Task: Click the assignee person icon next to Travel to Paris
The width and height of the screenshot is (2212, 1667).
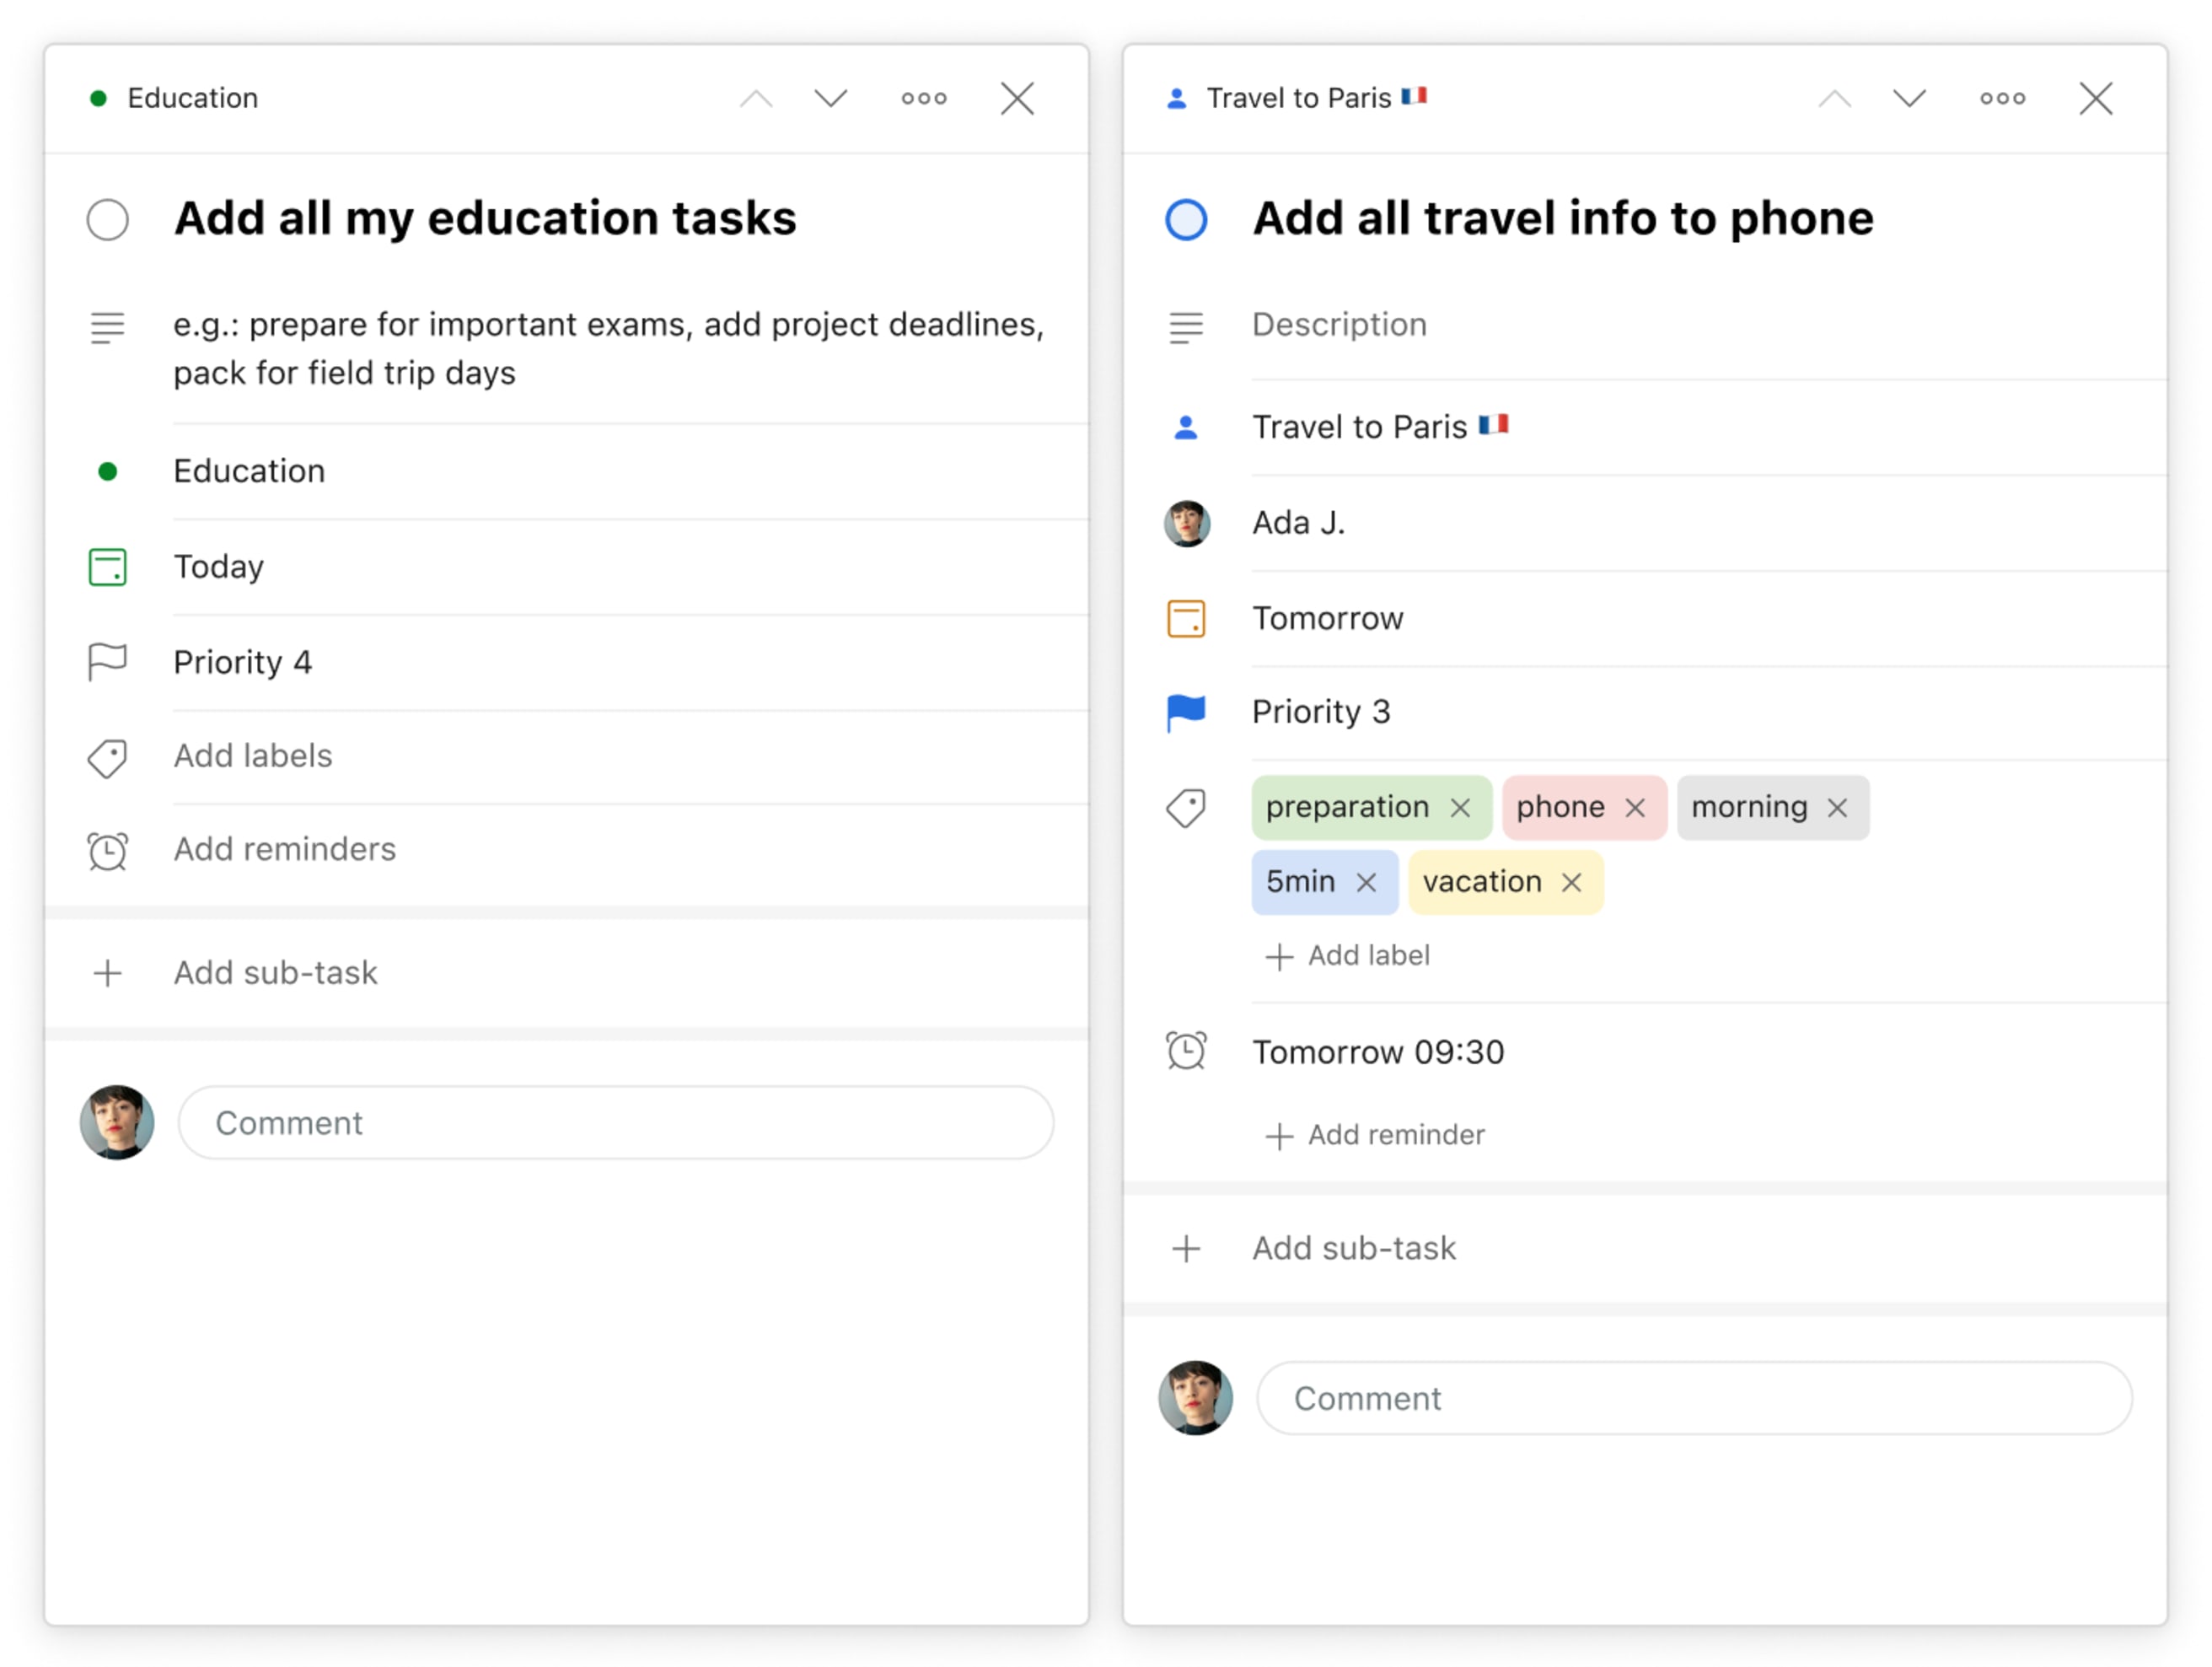Action: 1186,427
